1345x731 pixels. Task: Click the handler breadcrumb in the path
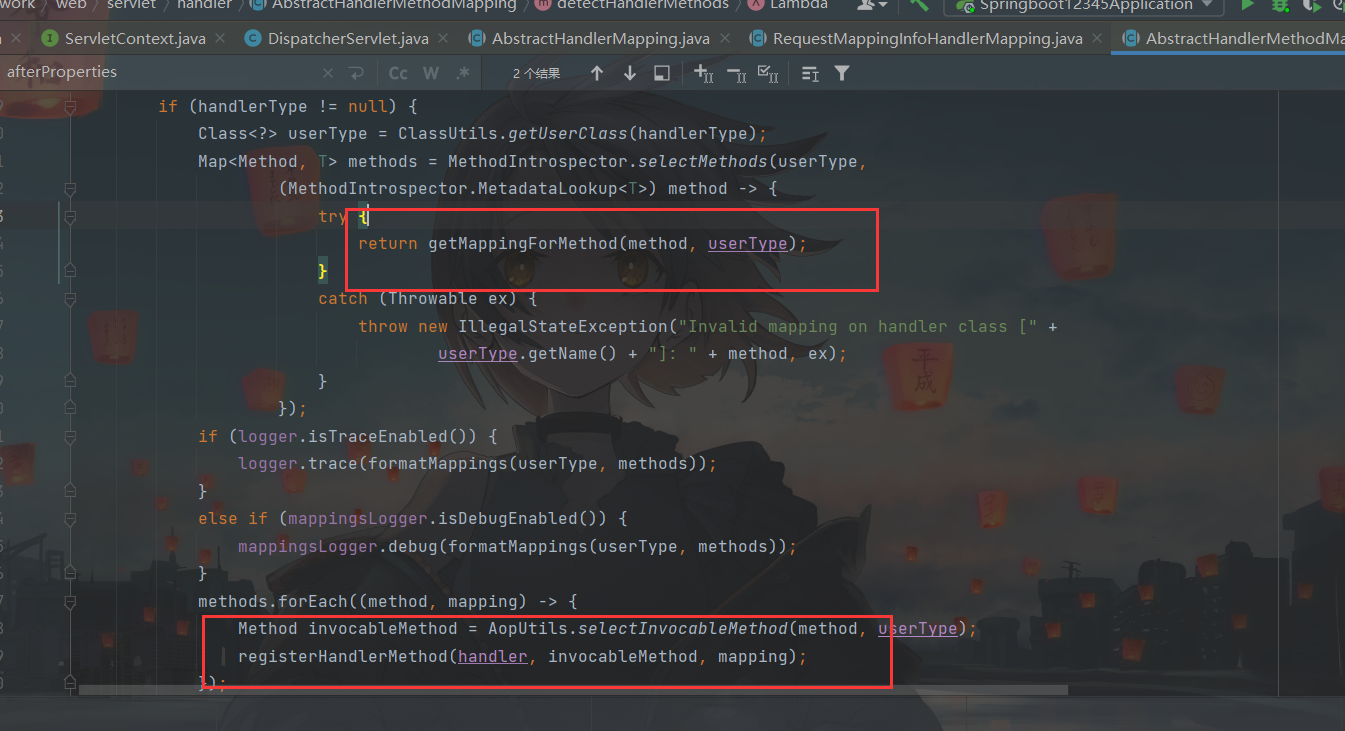(x=205, y=5)
